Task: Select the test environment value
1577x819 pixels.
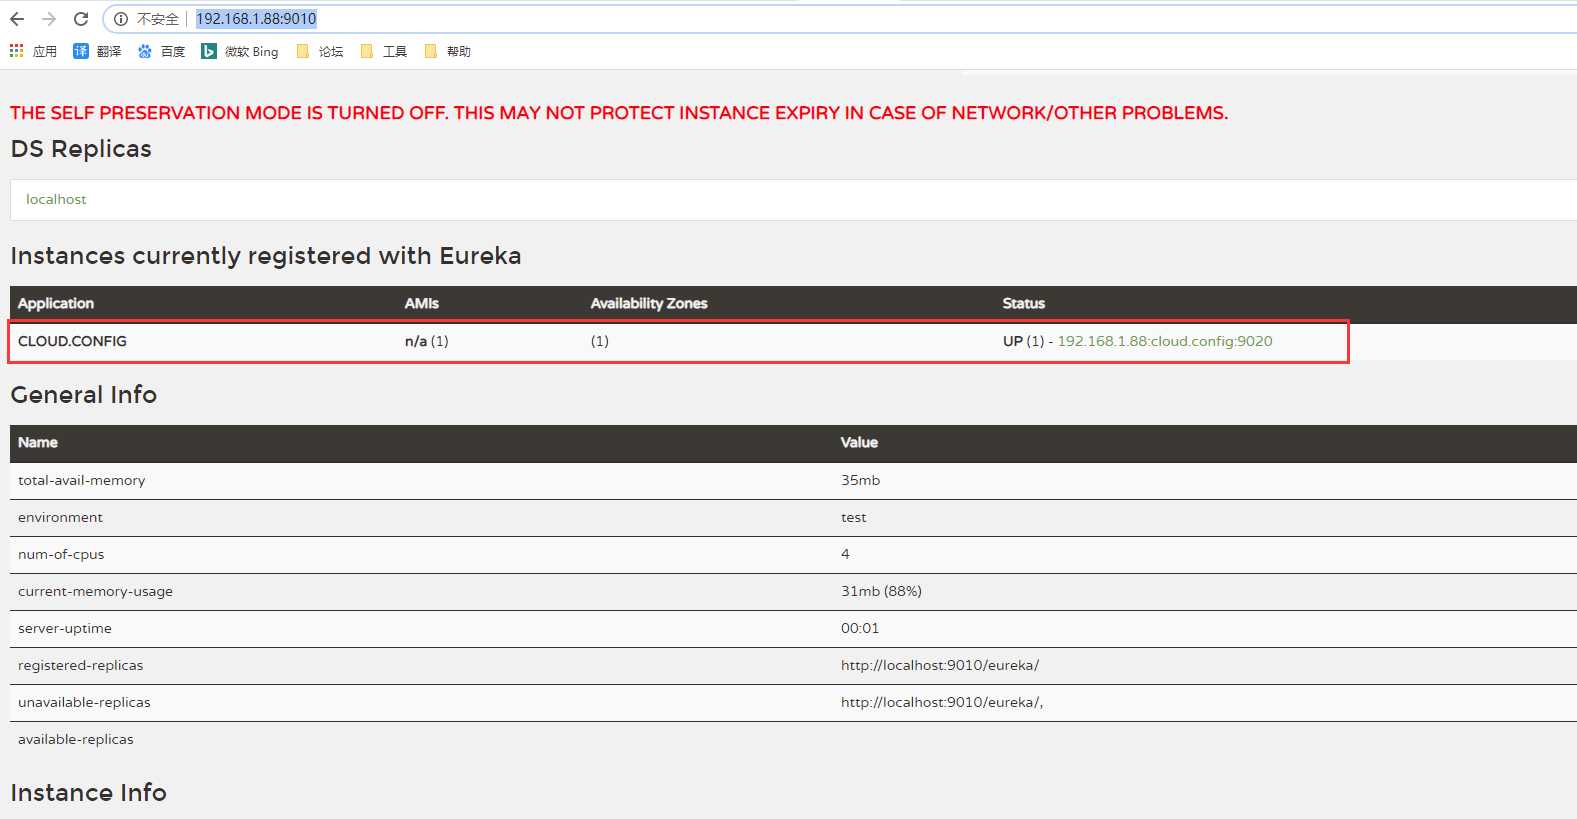Action: [x=854, y=517]
